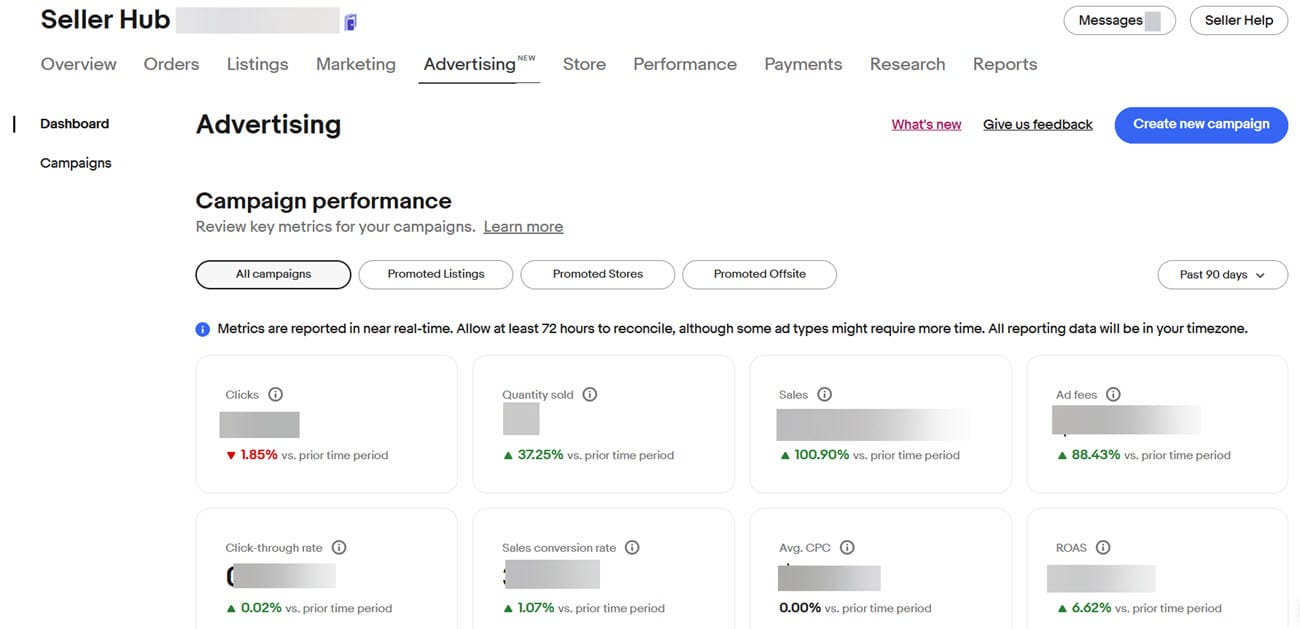Screen dimensions: 1300x629
Task: Select Dashboard in the sidebar
Action: coord(75,124)
